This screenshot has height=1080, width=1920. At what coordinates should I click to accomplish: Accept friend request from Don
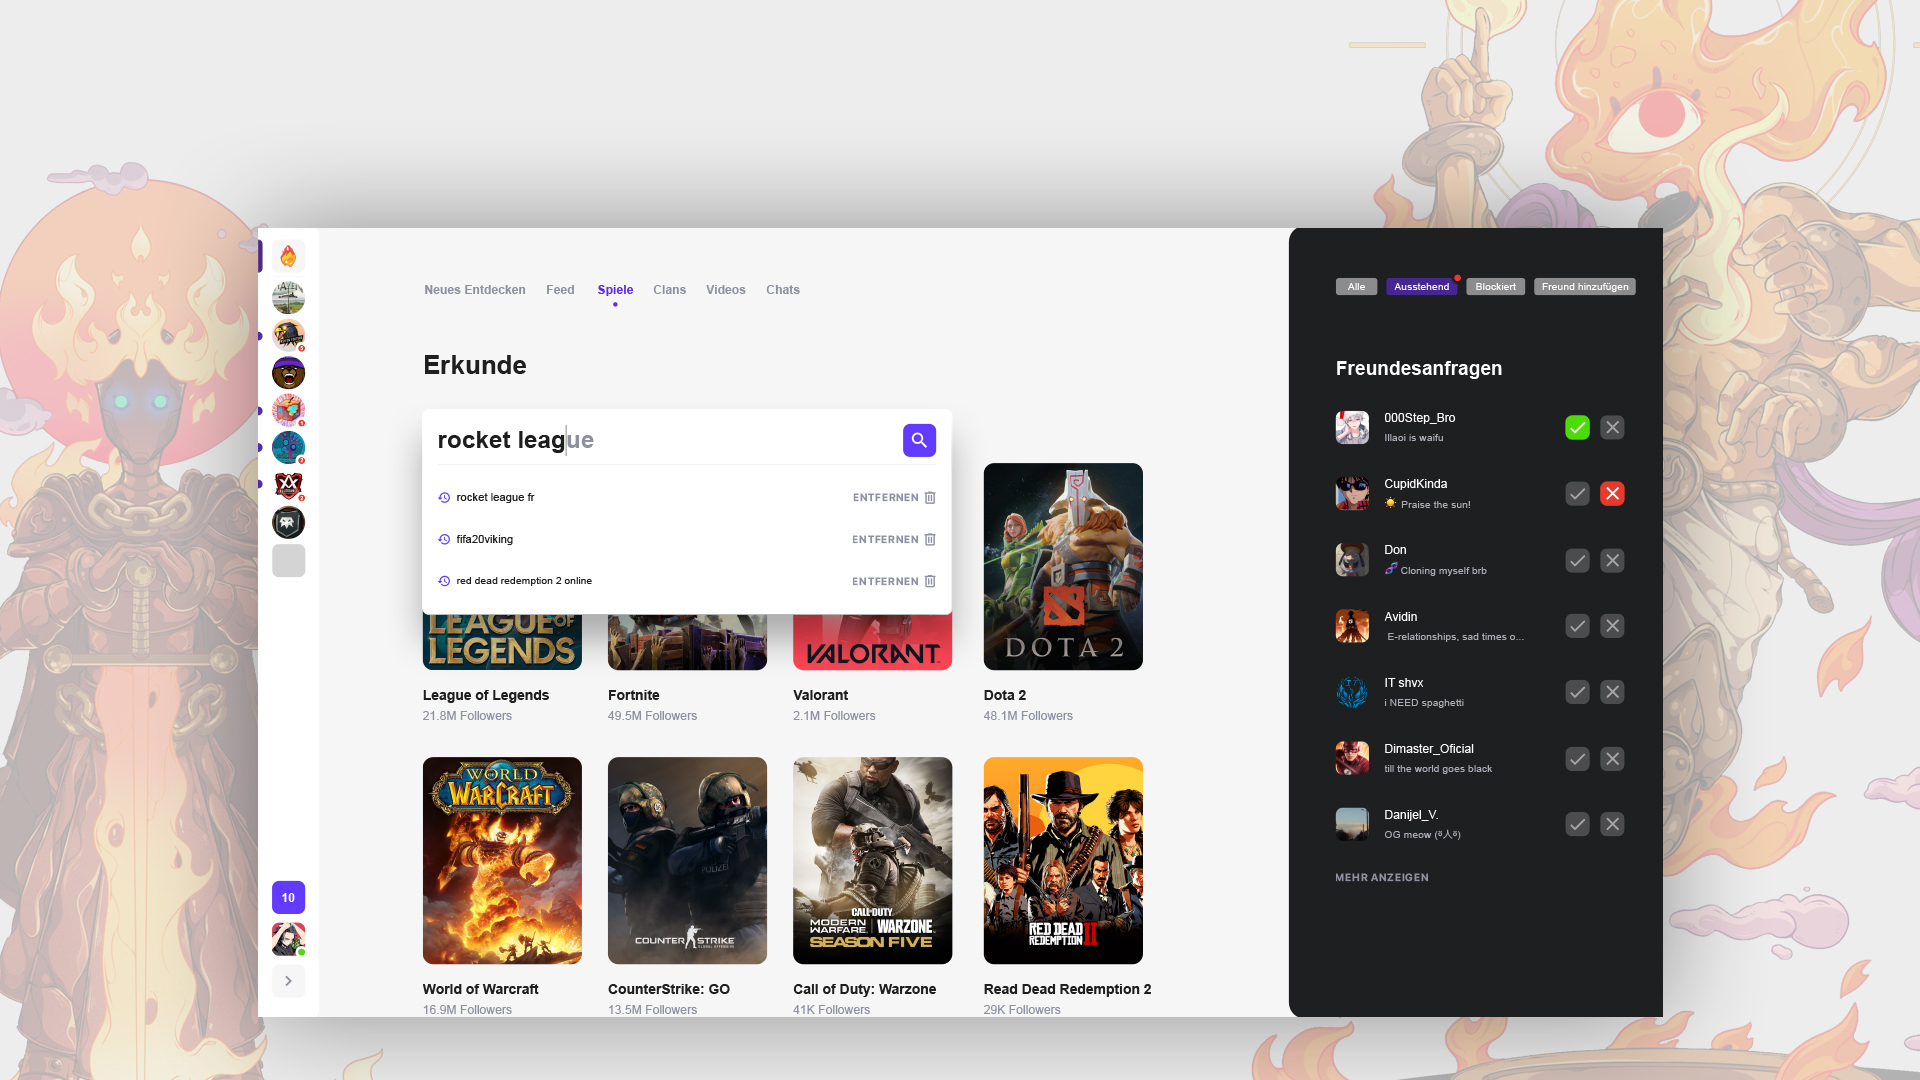(x=1577, y=561)
